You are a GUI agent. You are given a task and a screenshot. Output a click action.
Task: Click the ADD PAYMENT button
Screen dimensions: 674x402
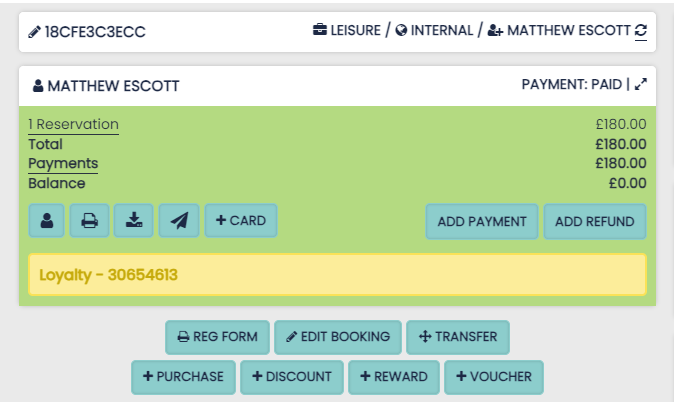pyautogui.click(x=482, y=221)
